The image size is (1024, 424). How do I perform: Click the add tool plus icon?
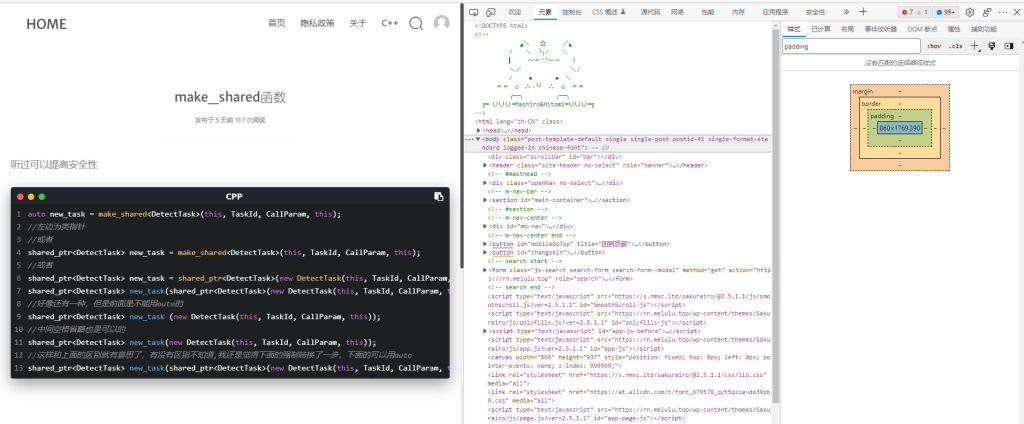point(862,12)
